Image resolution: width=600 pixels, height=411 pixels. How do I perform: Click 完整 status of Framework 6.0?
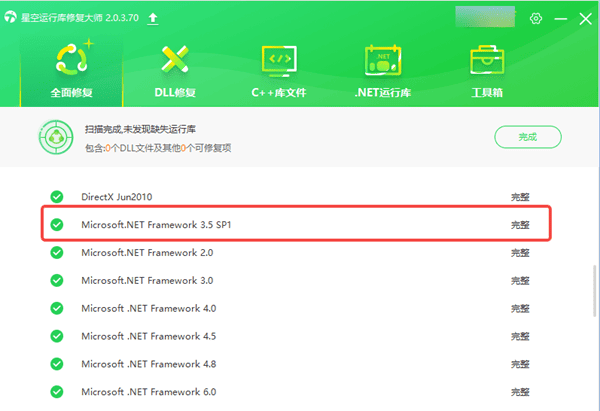pyautogui.click(x=520, y=392)
